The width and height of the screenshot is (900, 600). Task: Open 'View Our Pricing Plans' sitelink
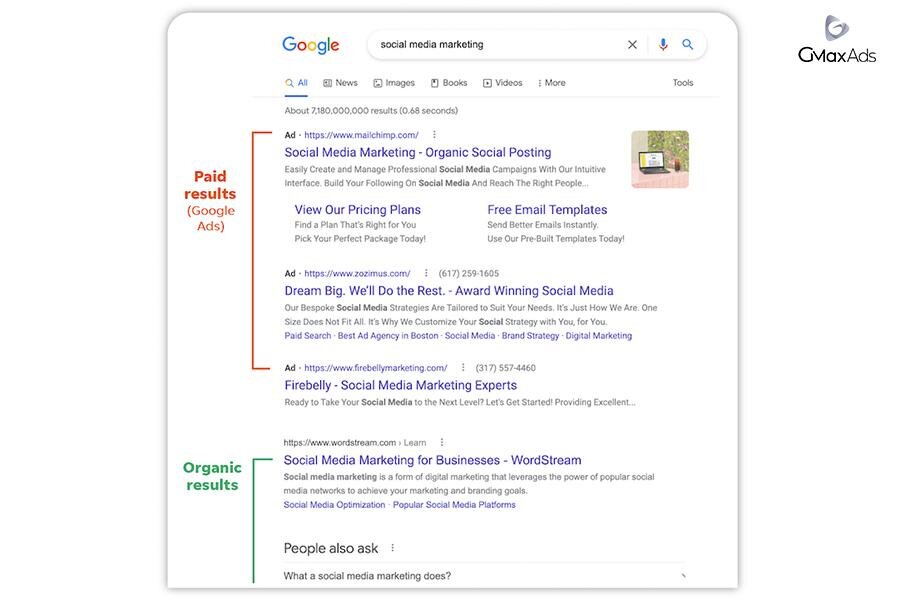(x=358, y=210)
